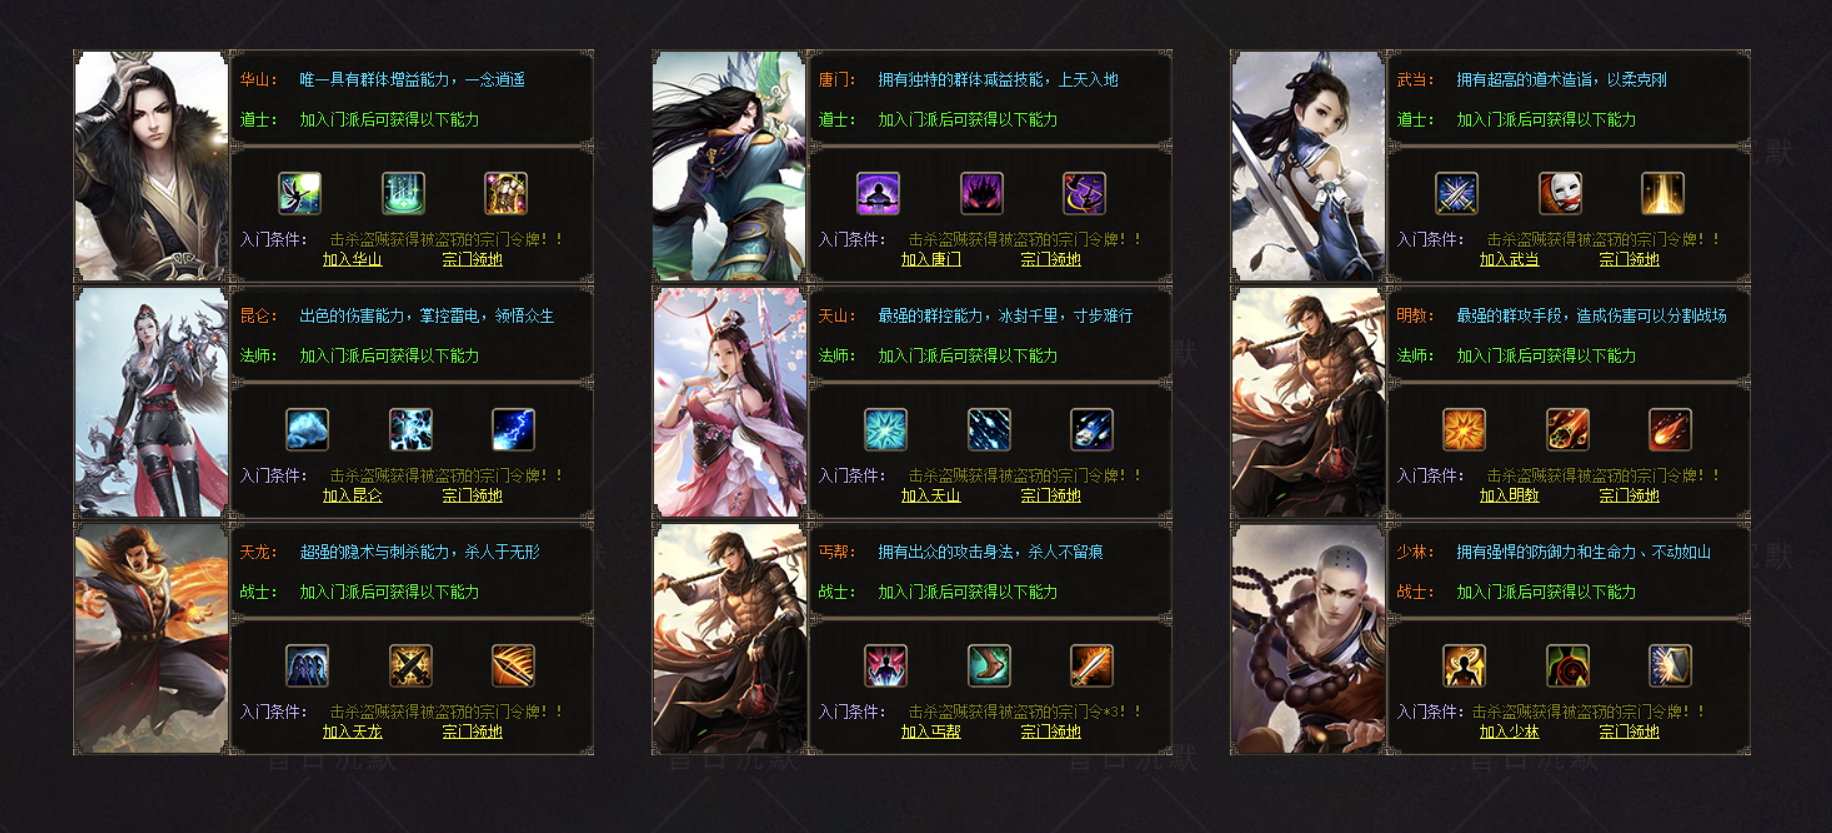
Task: Select the 少林 monk character portrait
Action: coord(1308,638)
